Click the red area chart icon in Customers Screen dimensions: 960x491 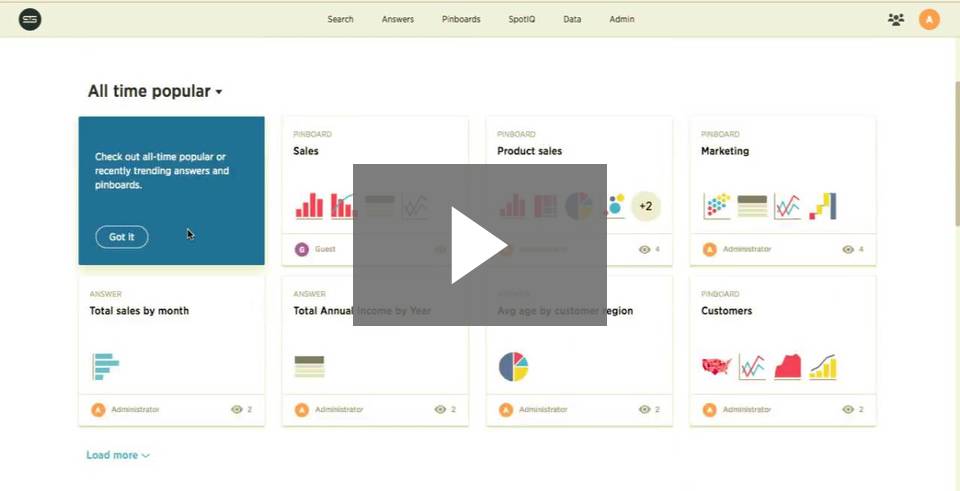click(788, 367)
